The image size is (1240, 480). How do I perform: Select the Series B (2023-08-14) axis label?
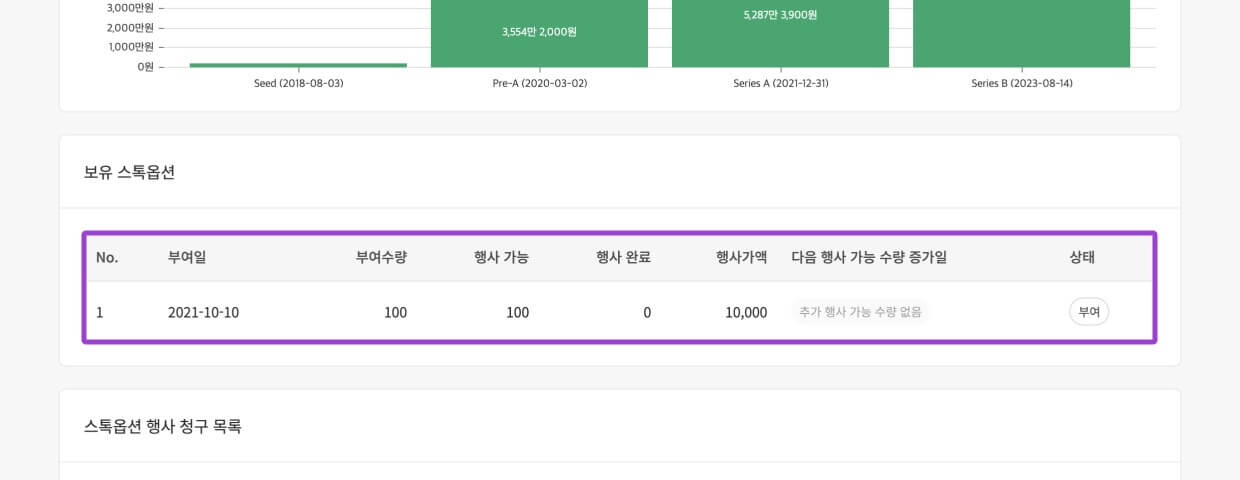tap(1021, 84)
